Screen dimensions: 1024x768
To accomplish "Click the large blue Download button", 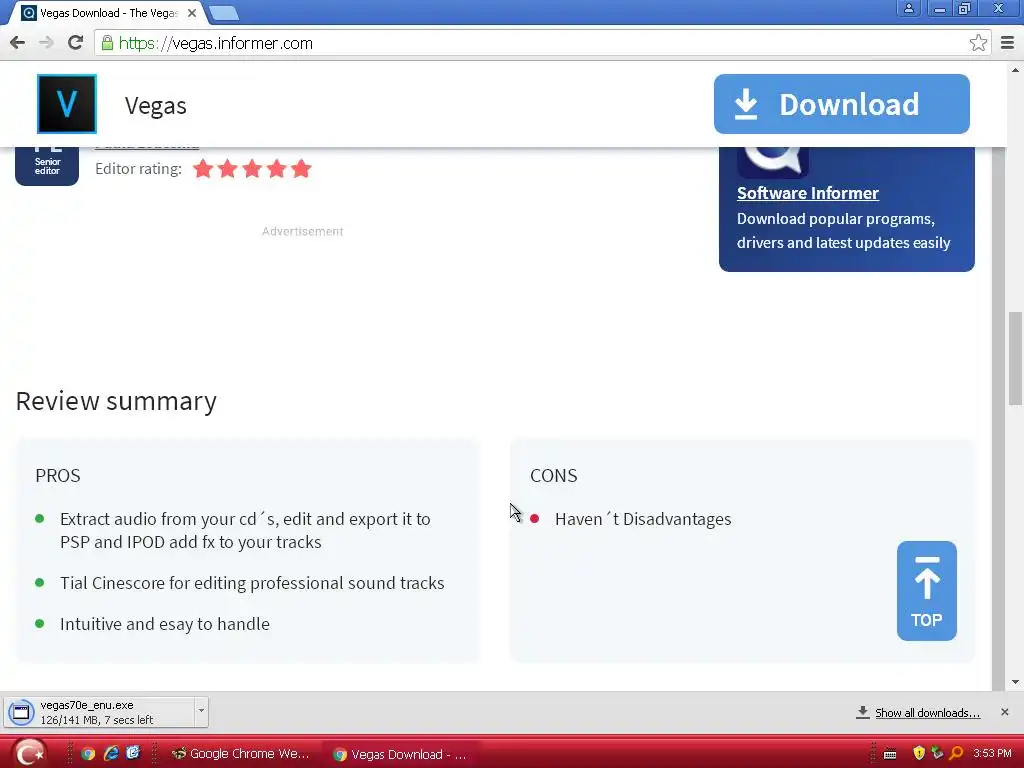I will (842, 104).
